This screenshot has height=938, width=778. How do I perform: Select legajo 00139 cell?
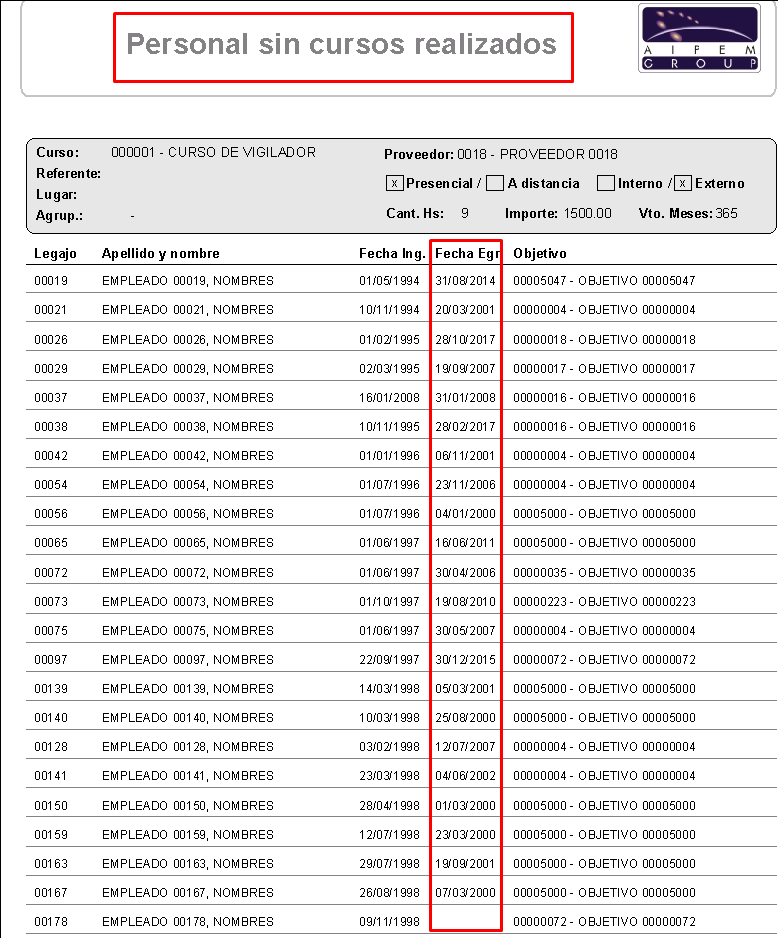(51, 689)
